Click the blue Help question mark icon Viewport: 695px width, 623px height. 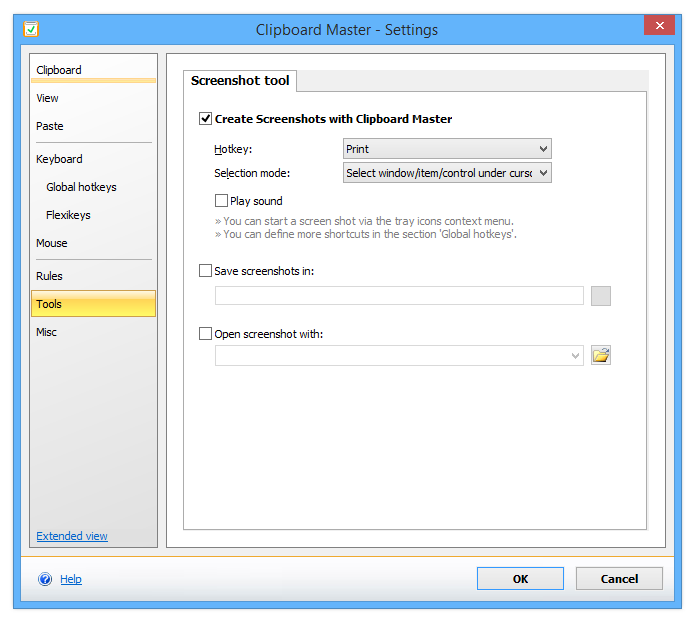click(45, 579)
